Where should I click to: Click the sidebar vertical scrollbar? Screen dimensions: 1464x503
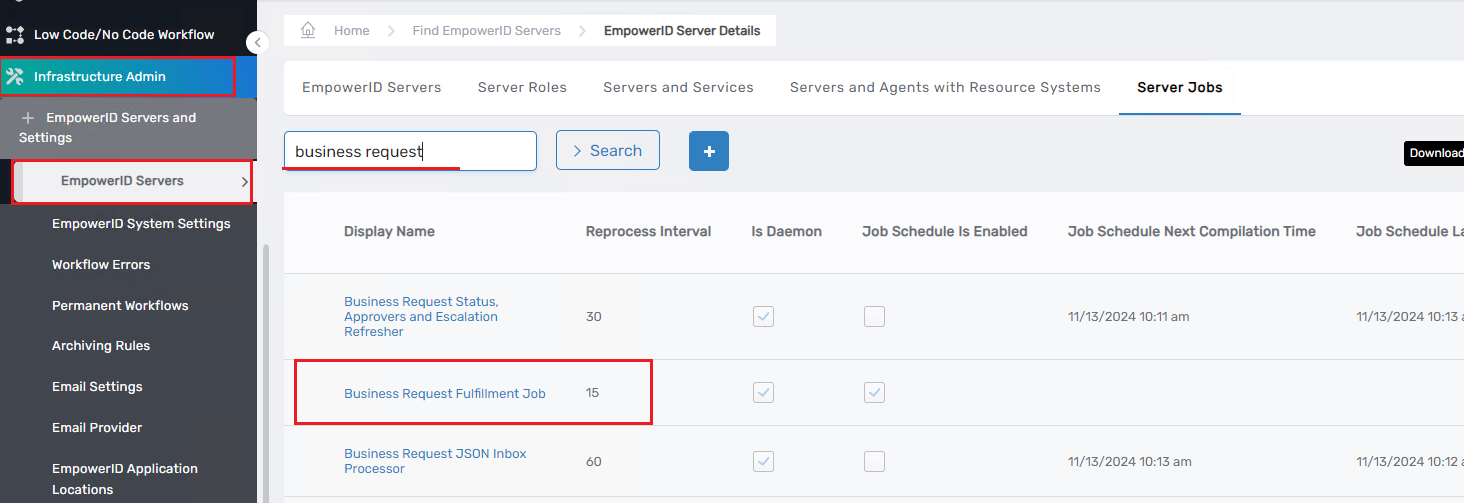[x=264, y=375]
